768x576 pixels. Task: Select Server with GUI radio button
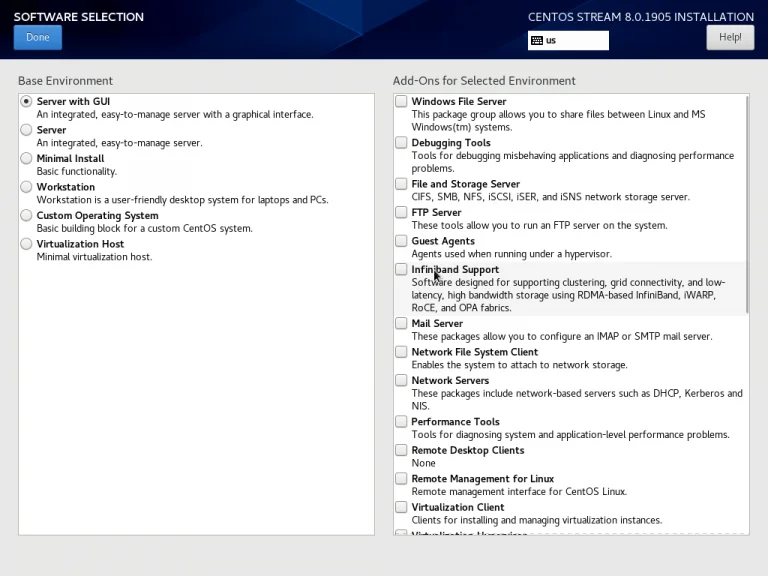click(x=26, y=102)
